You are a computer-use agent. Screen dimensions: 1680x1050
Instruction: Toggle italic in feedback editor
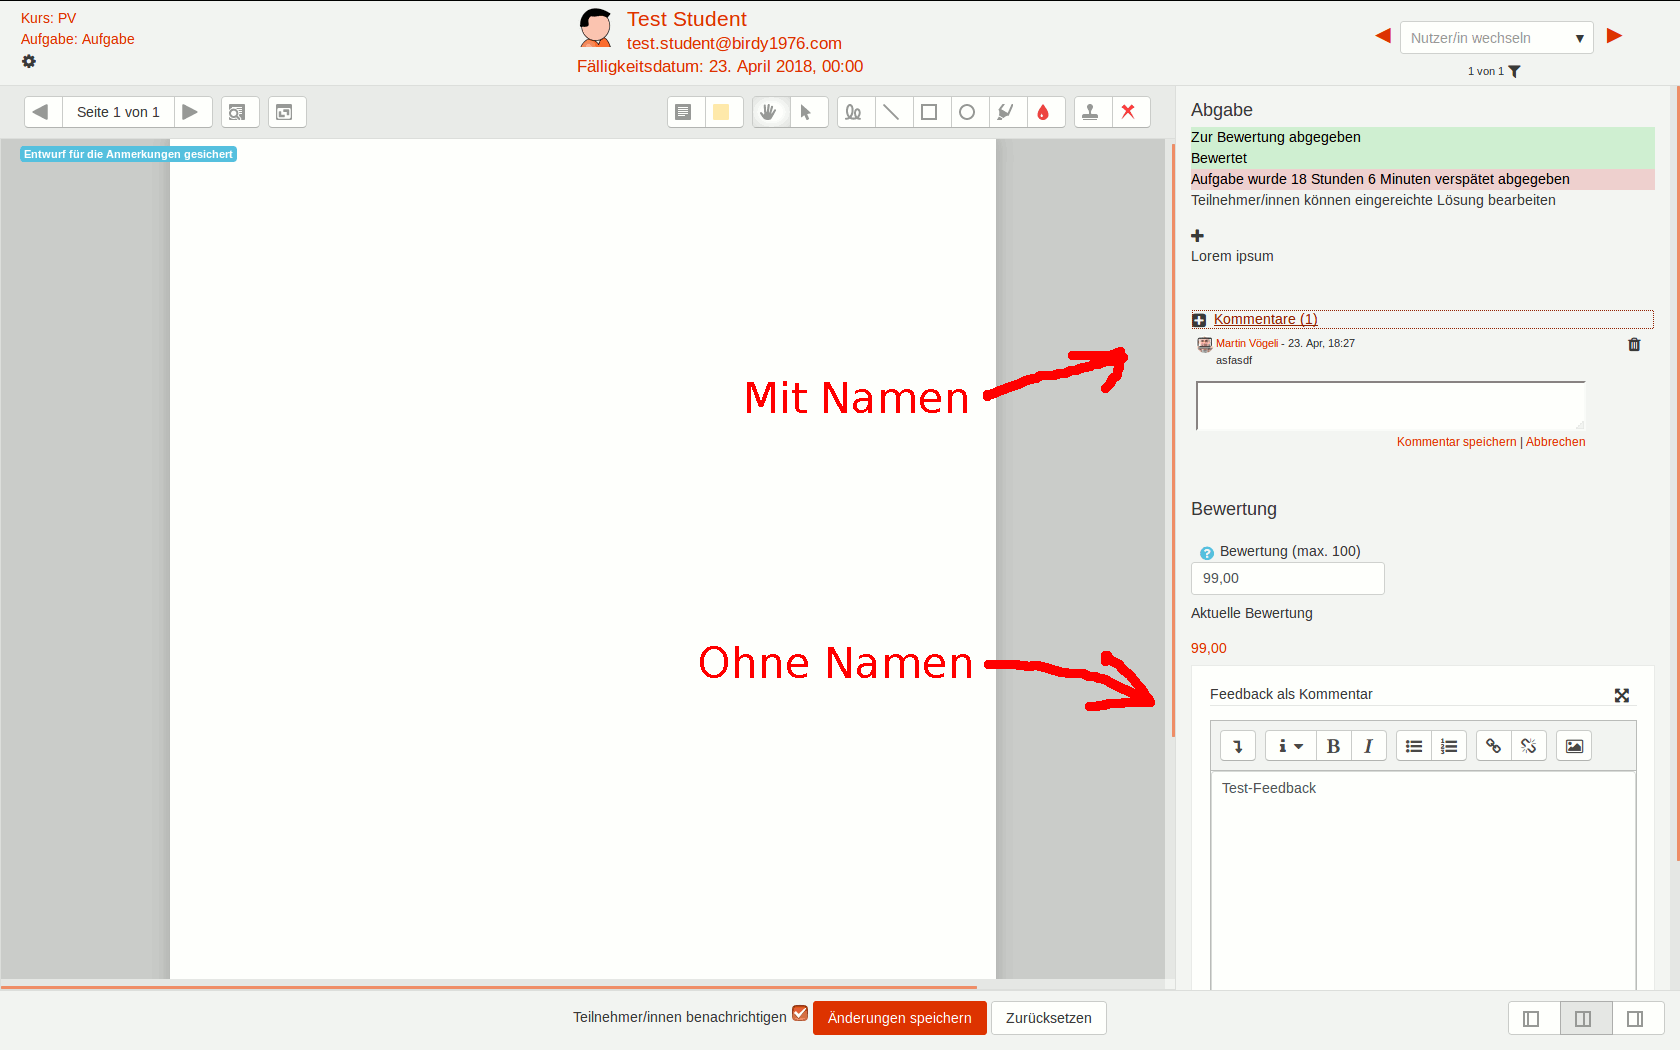[1368, 746]
